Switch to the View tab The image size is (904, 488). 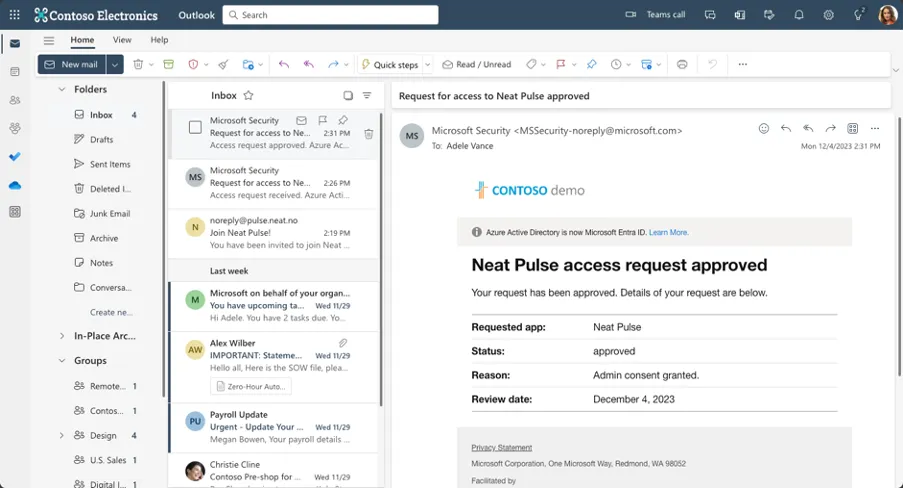(x=122, y=40)
